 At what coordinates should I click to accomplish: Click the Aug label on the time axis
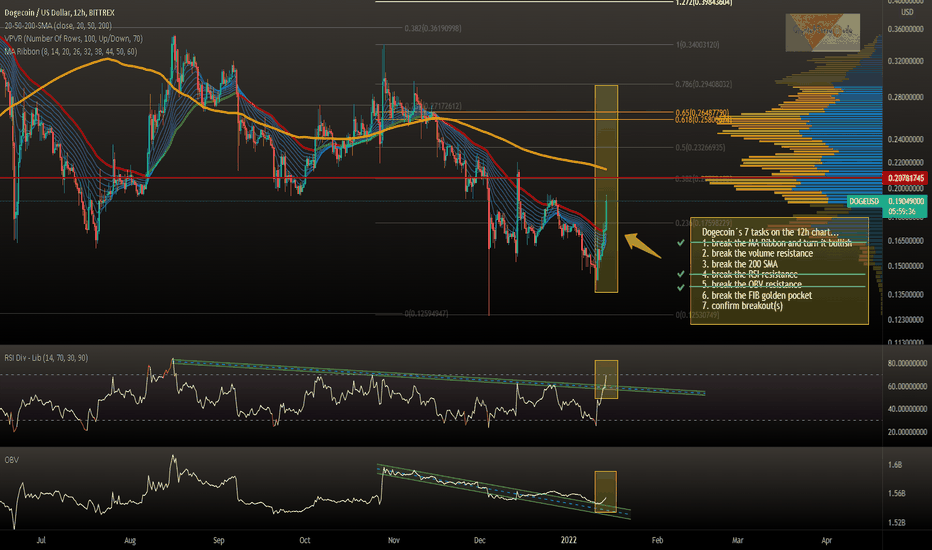click(130, 540)
